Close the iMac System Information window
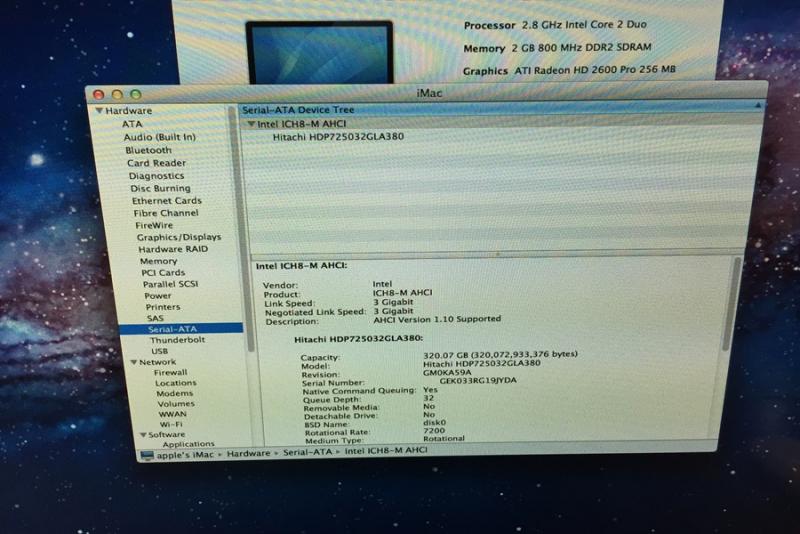The width and height of the screenshot is (800, 534). [x=99, y=95]
